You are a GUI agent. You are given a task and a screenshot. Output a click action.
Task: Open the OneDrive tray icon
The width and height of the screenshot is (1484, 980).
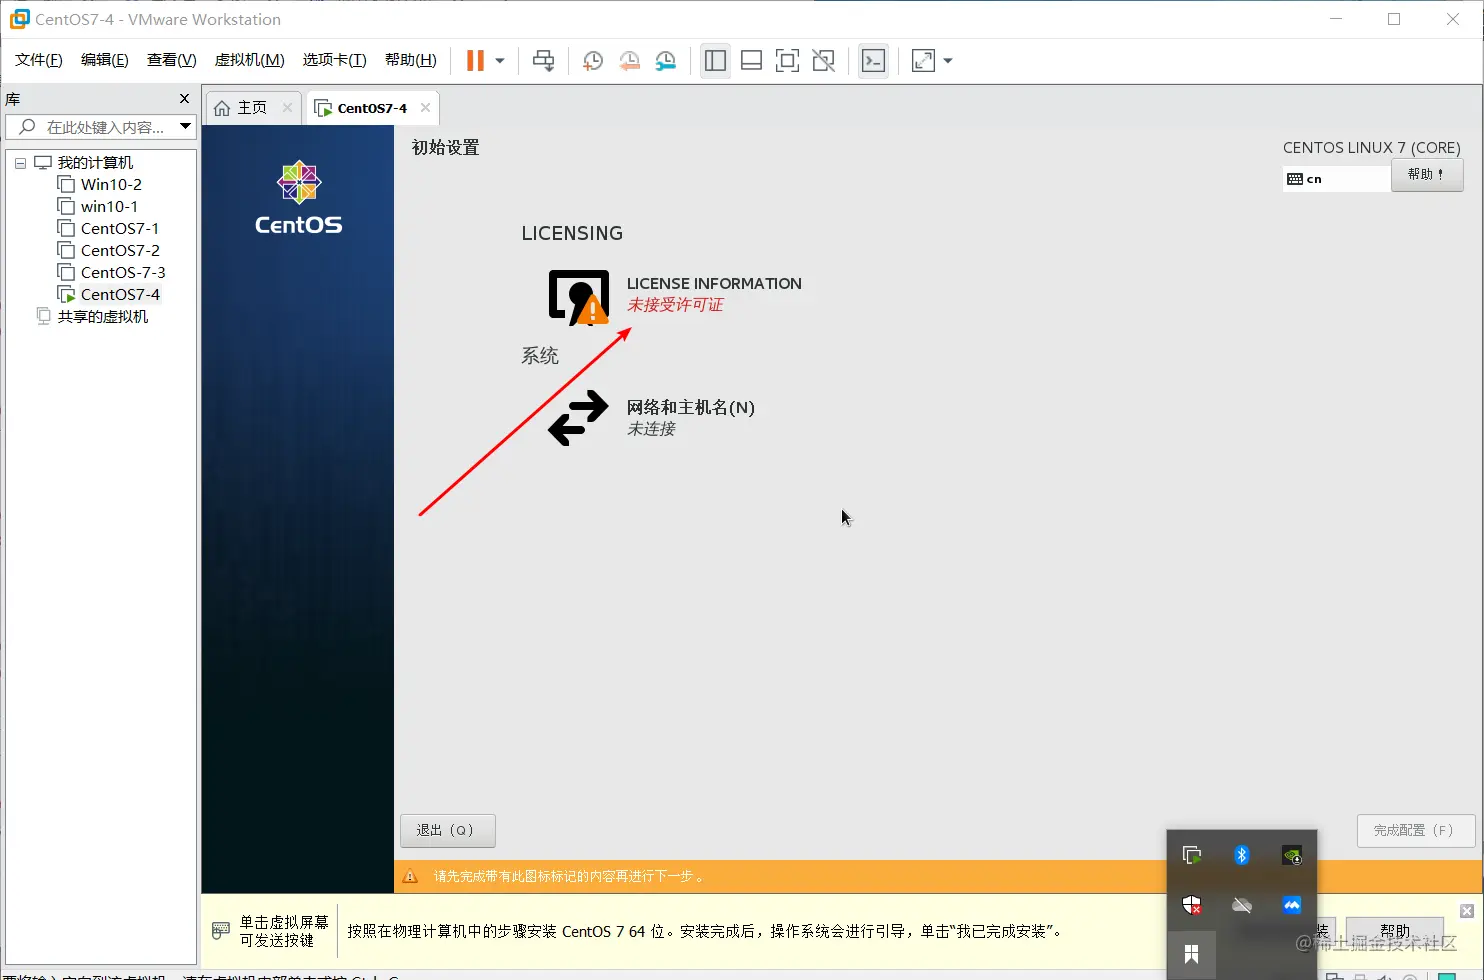point(1242,905)
